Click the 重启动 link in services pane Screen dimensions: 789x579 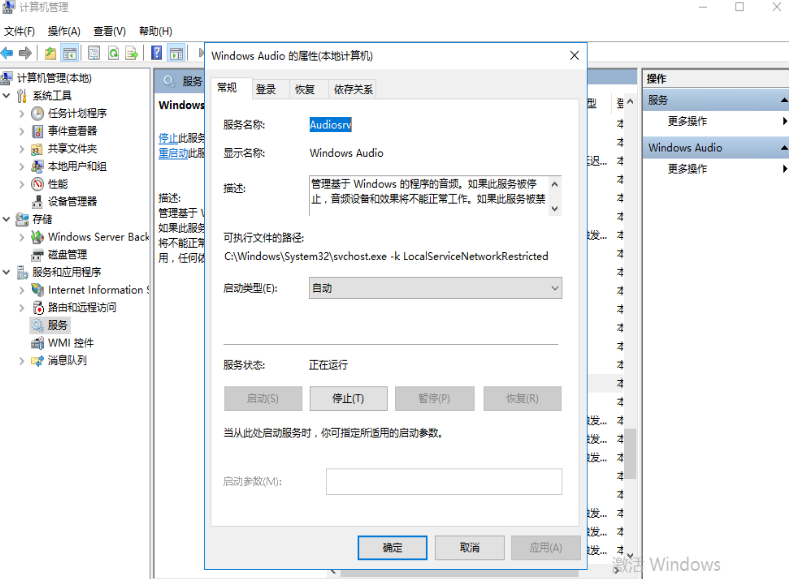(x=173, y=153)
